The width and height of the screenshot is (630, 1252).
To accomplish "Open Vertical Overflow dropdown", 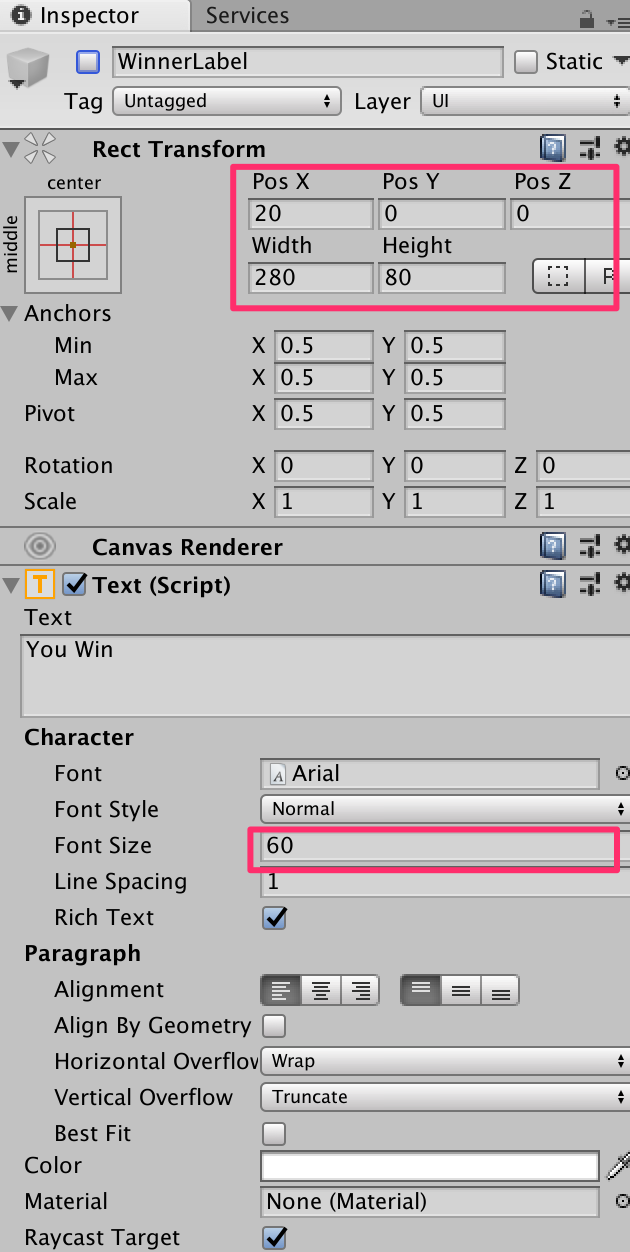I will pos(445,1097).
